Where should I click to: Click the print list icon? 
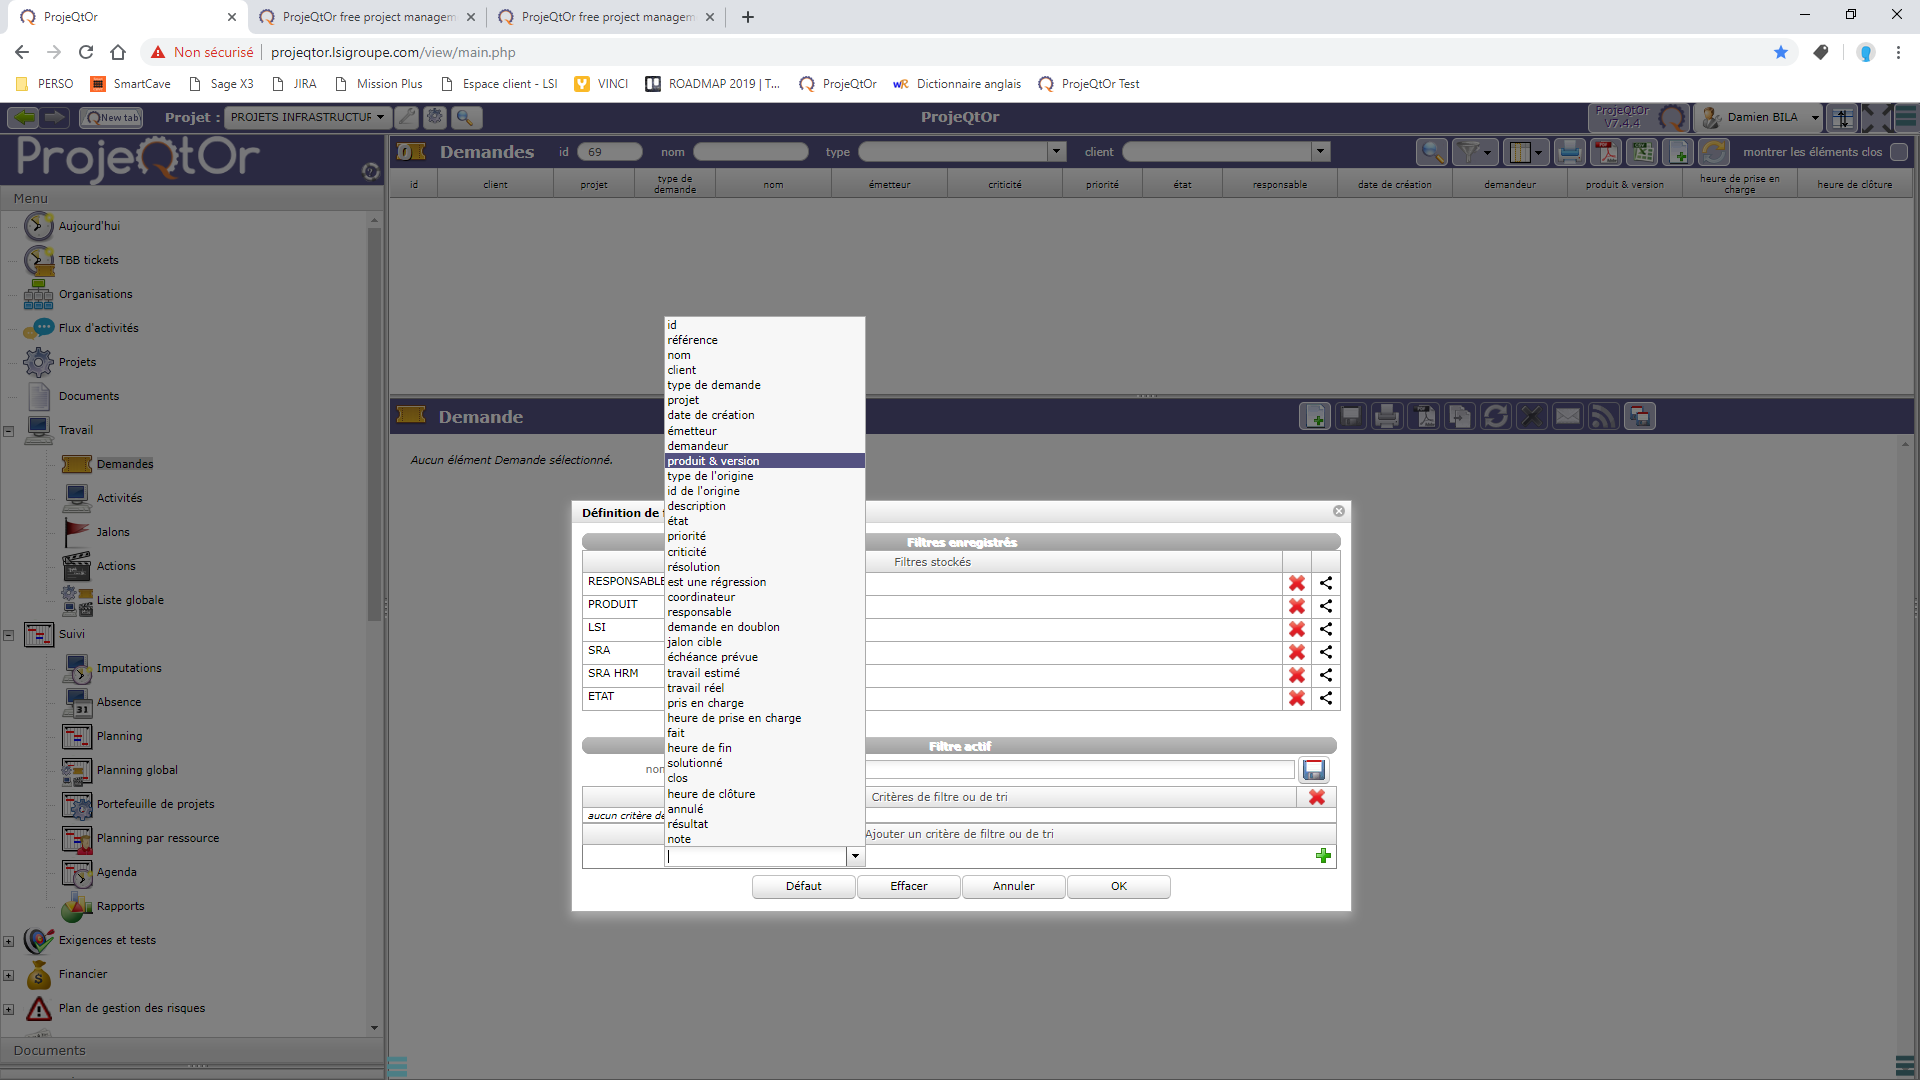(1570, 152)
